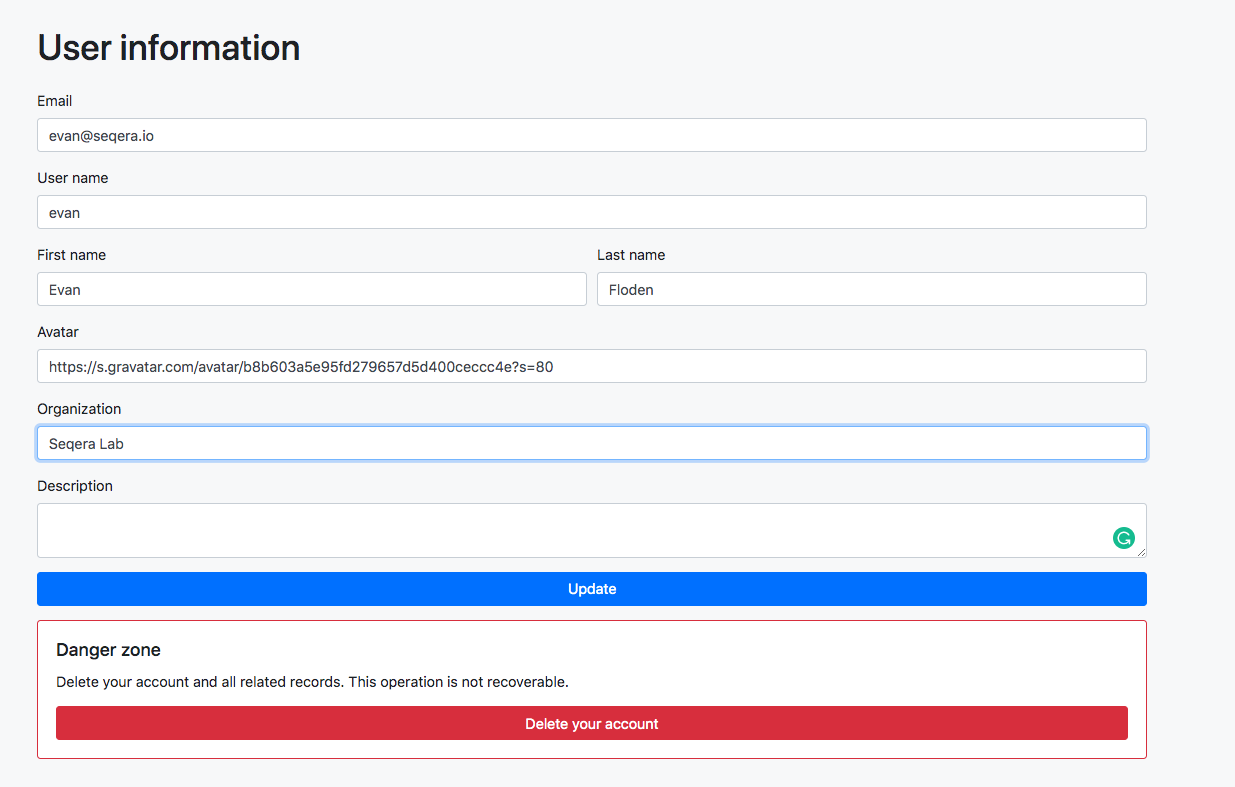Click the Last name input field
1235x787 pixels.
(871, 289)
